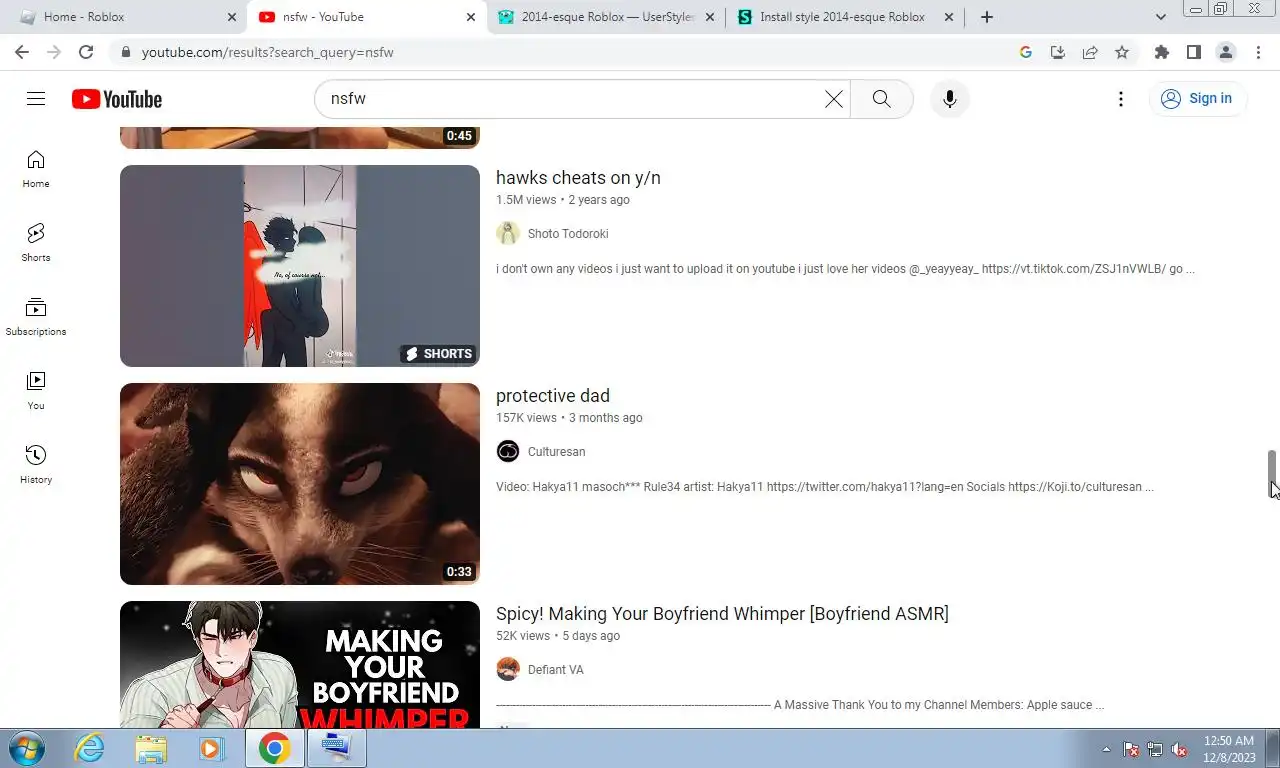Click the Sign in button
The image size is (1280, 768).
pyautogui.click(x=1197, y=98)
